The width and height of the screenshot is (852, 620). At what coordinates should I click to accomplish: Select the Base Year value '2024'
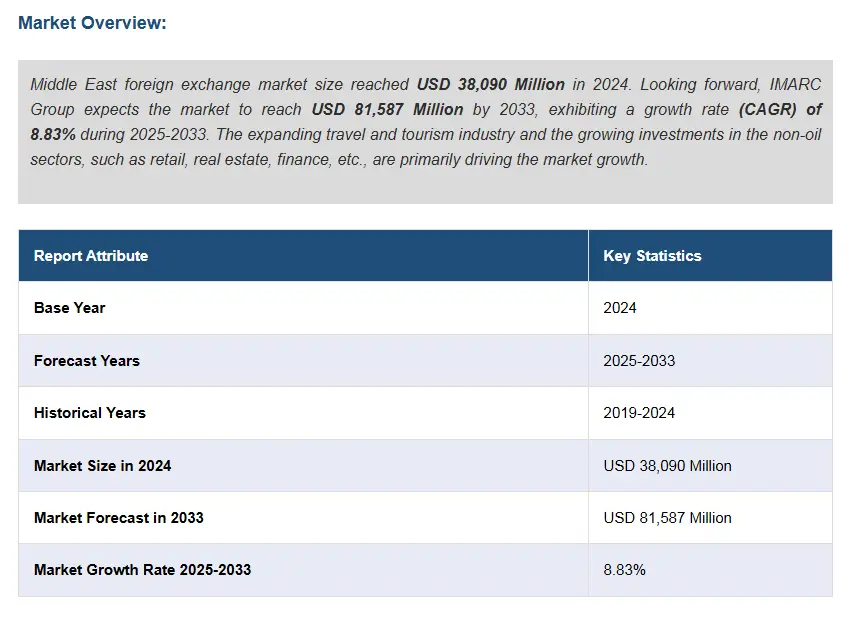click(619, 308)
